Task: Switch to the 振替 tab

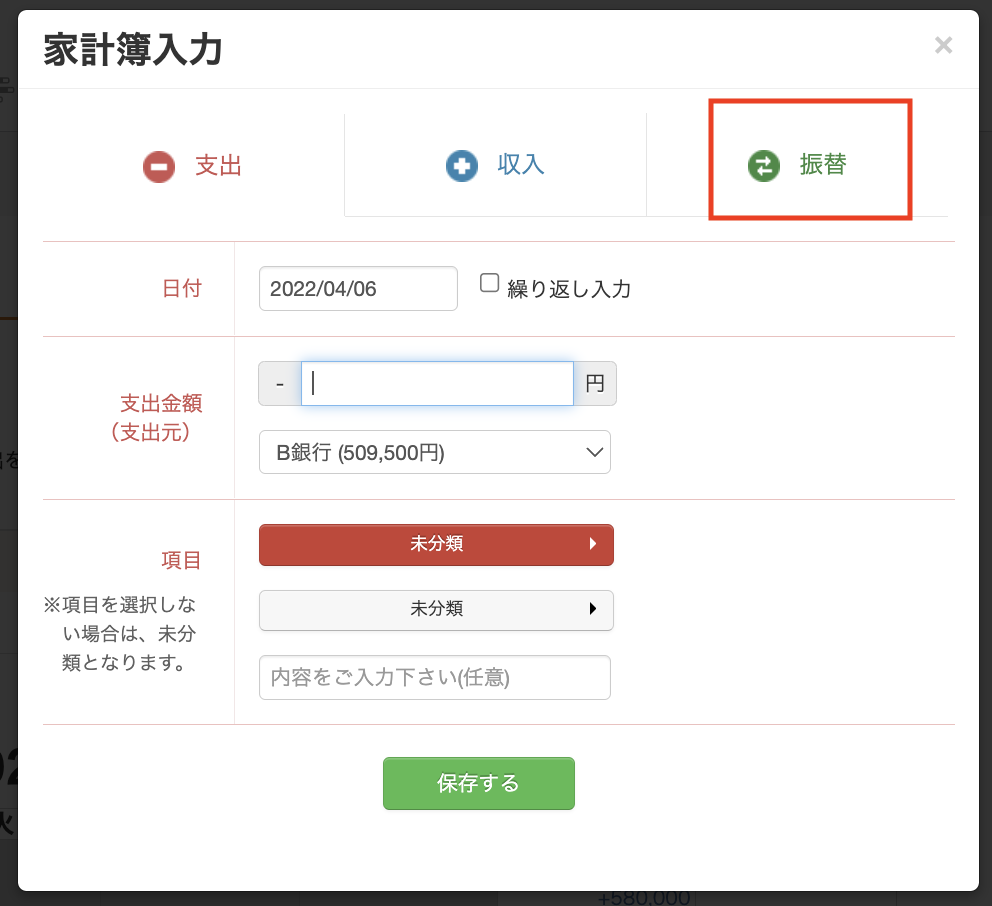Action: pos(797,165)
